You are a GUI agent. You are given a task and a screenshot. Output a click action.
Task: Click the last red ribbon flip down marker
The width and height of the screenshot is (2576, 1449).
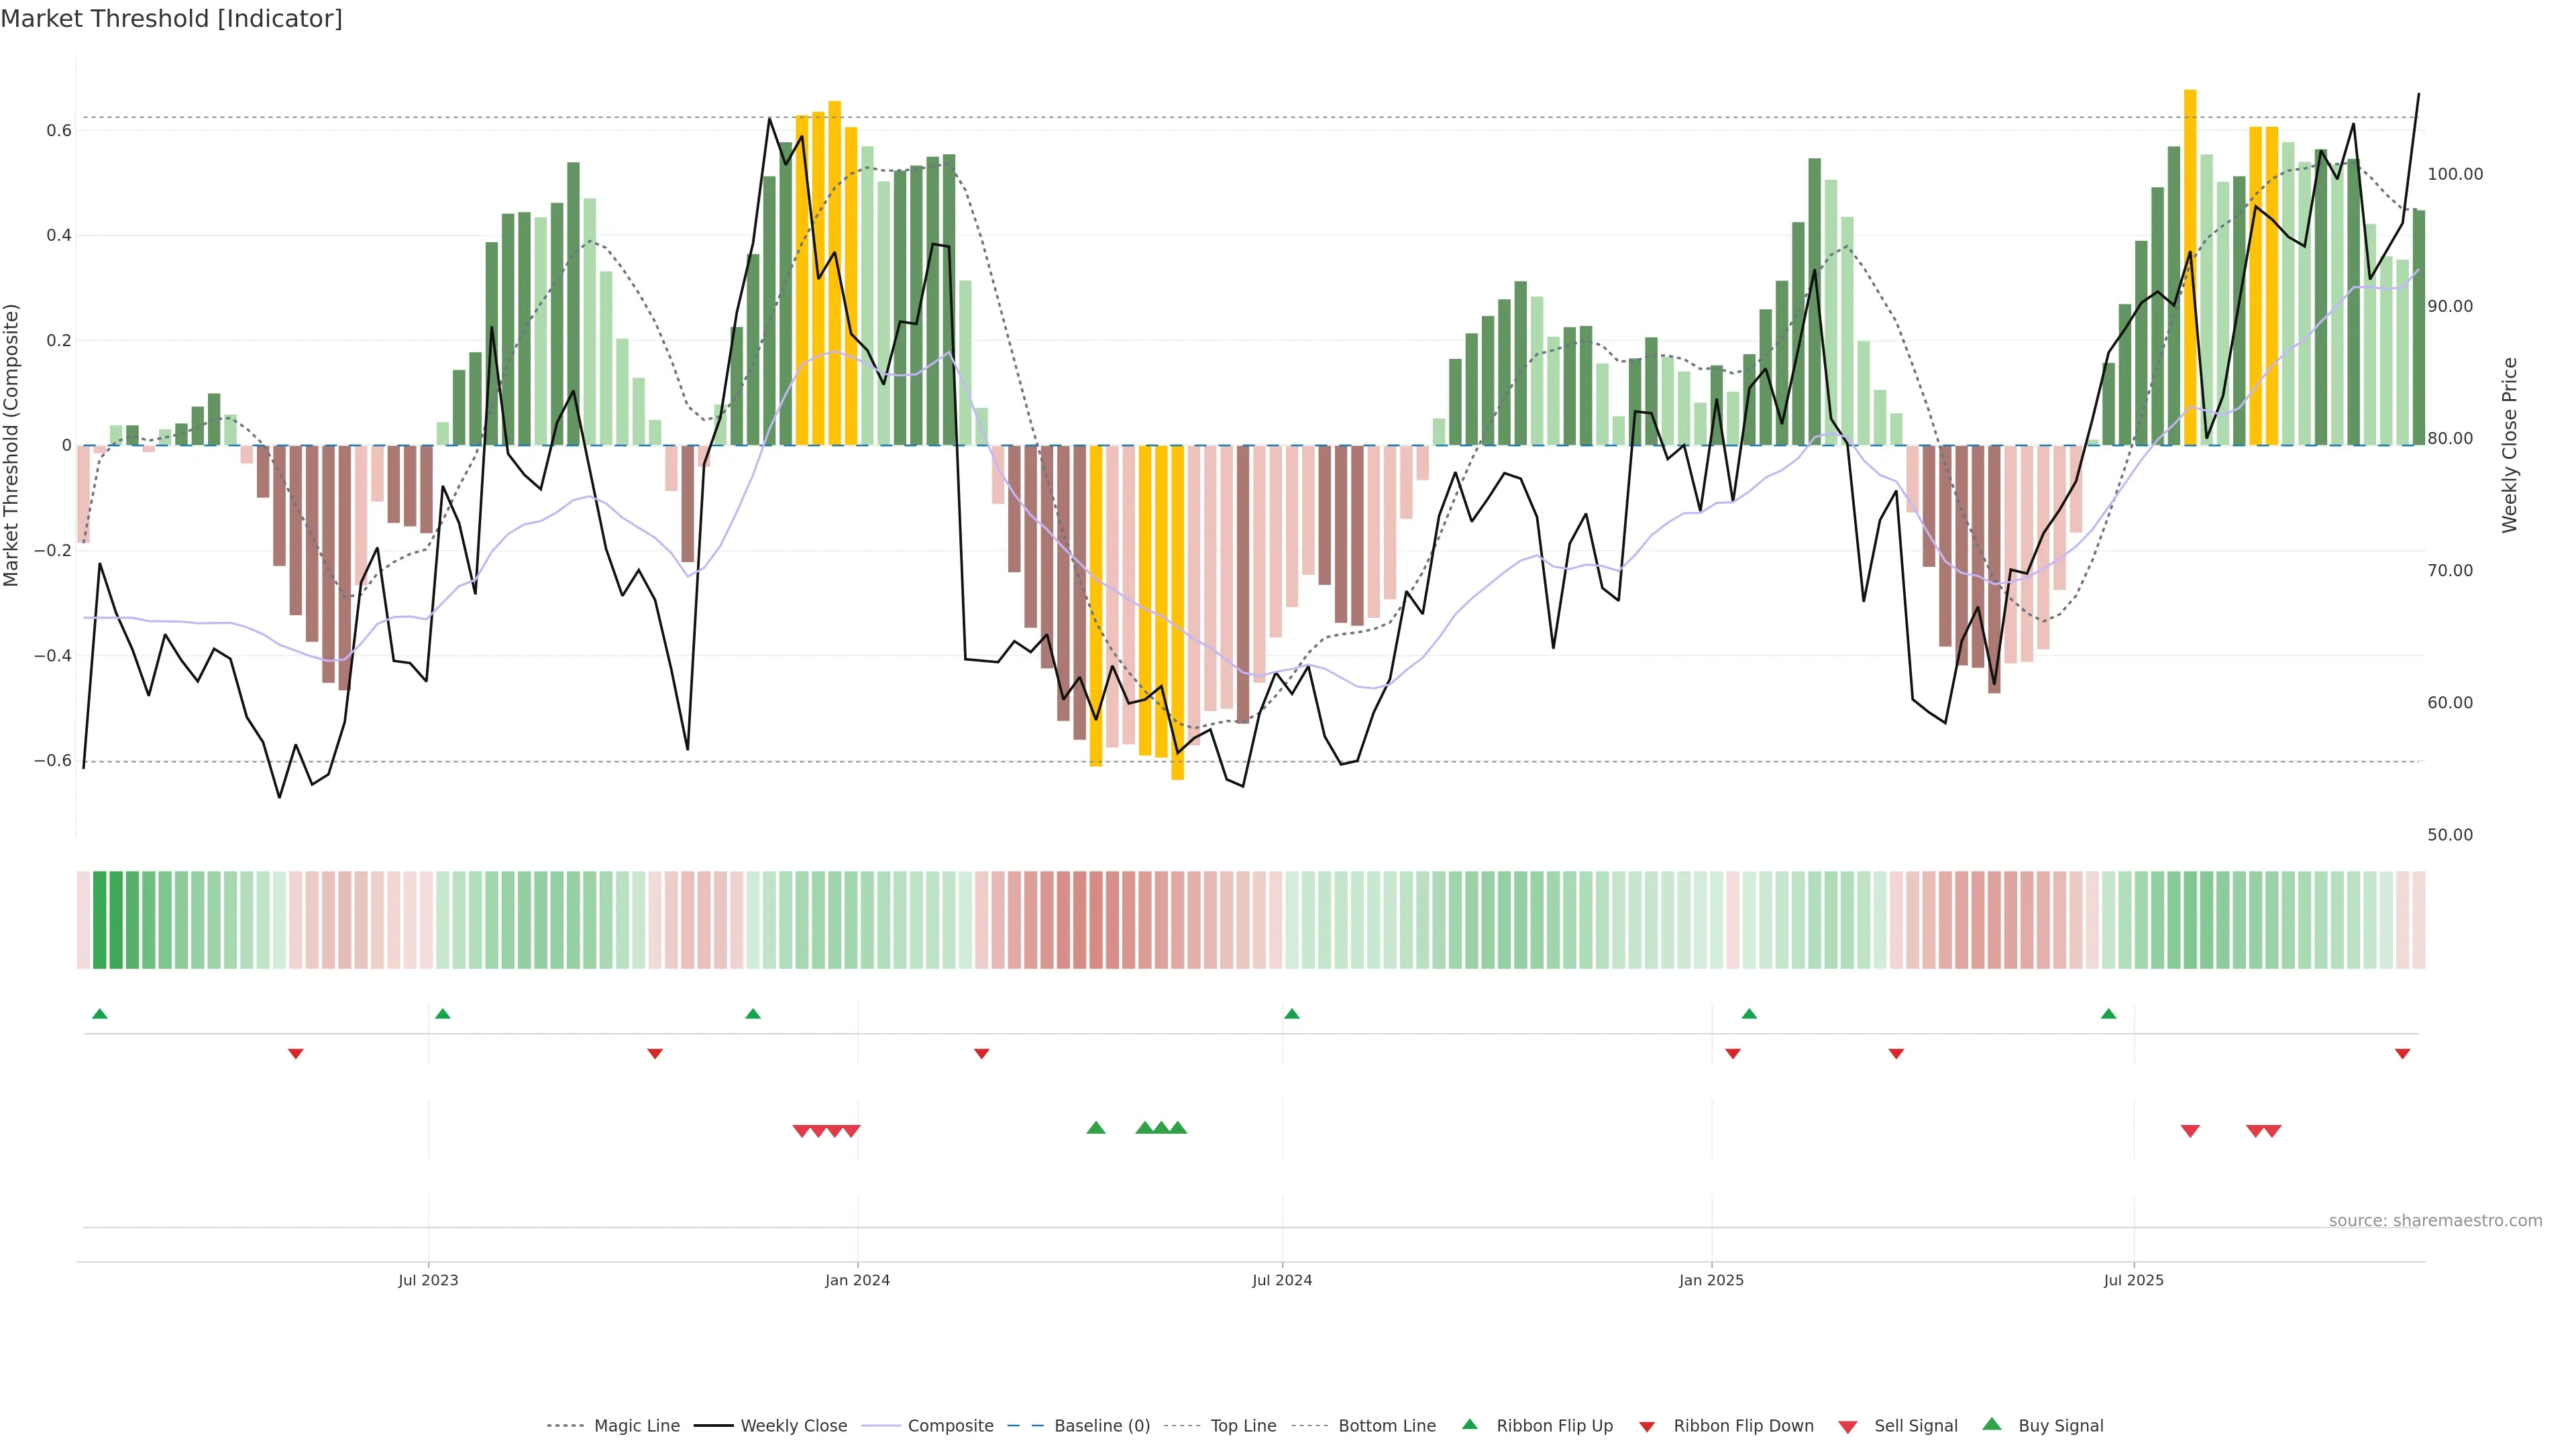pyautogui.click(x=2402, y=1054)
